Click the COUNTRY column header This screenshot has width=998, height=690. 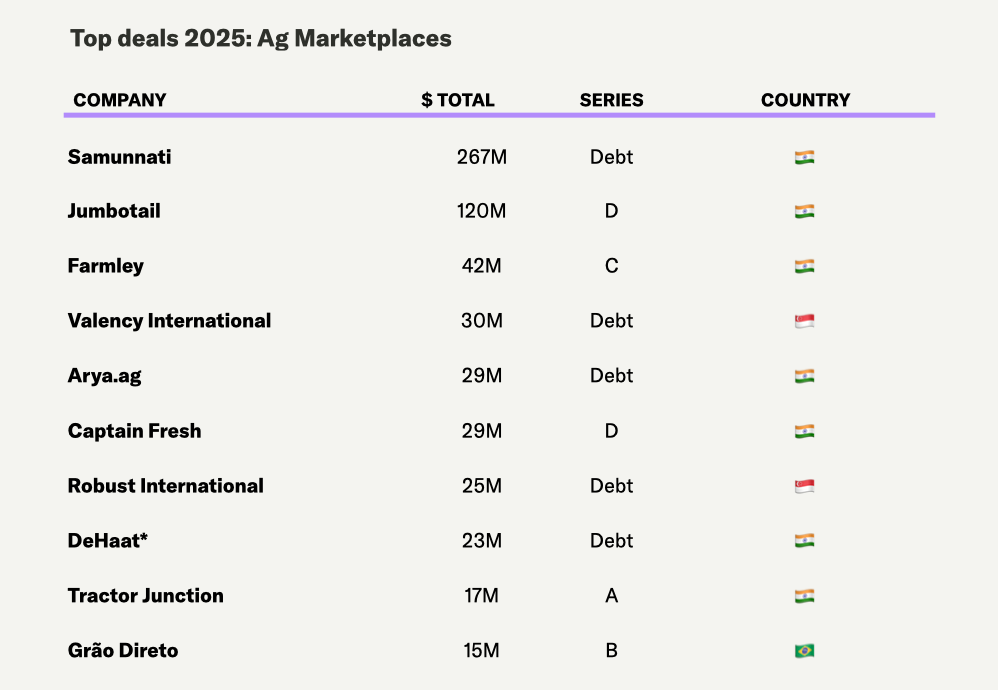805,100
